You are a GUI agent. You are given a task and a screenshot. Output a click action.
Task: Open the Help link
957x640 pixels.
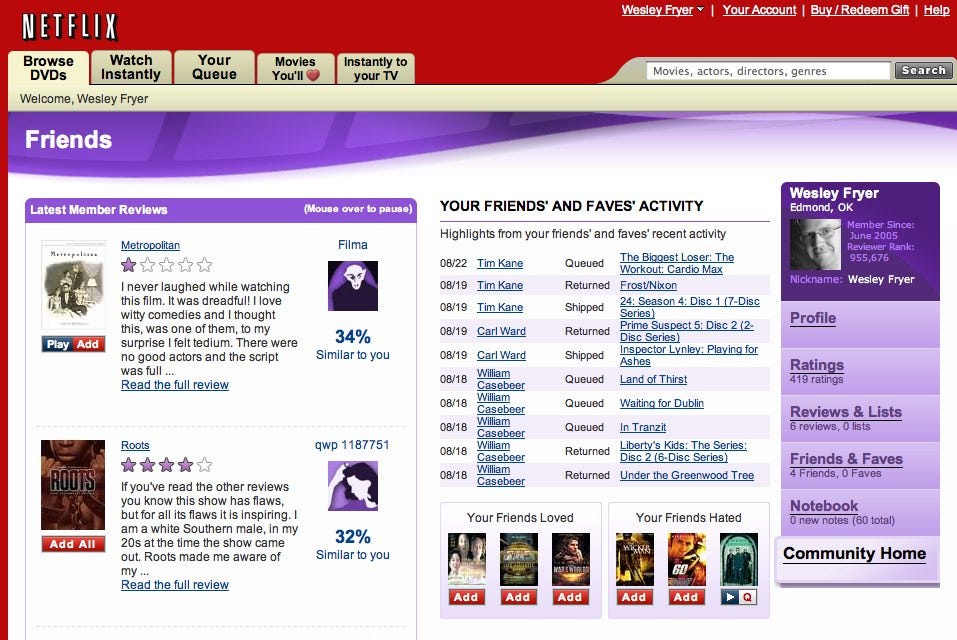pos(936,10)
